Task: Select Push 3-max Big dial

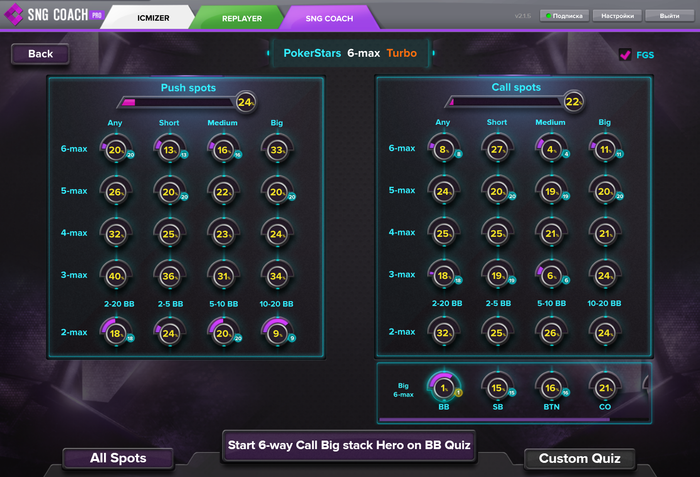Action: [x=277, y=276]
